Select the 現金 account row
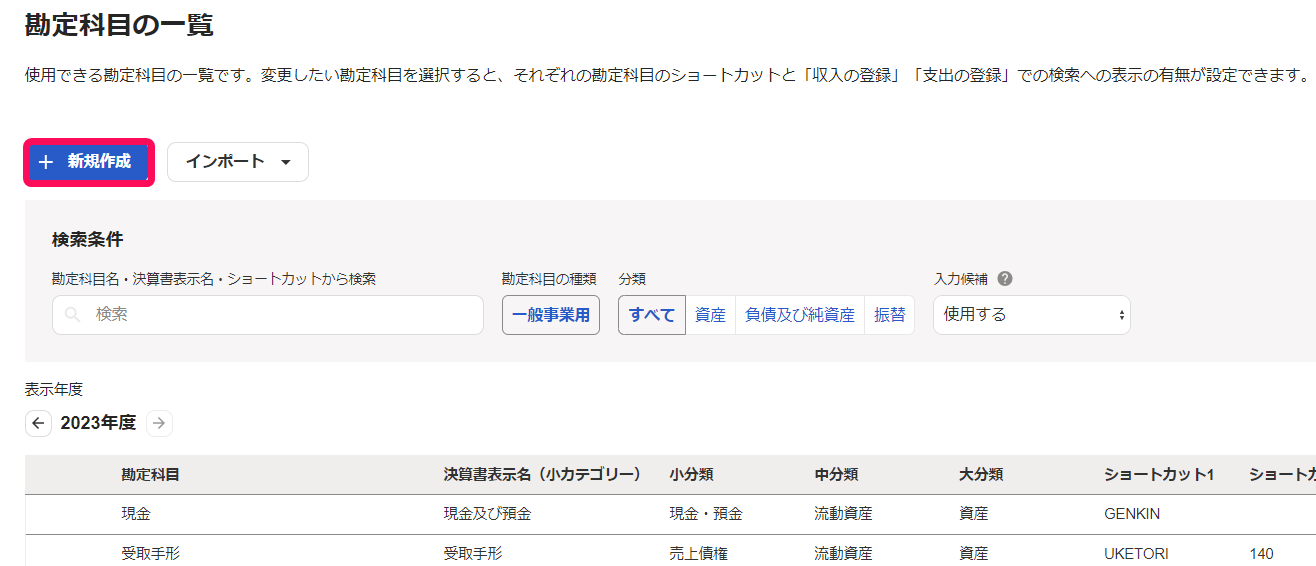This screenshot has width=1316, height=566. [x=670, y=514]
